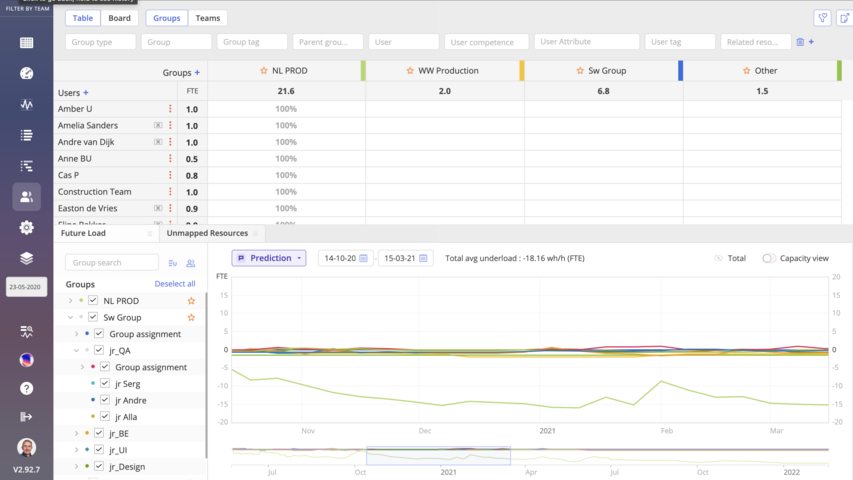This screenshot has width=853, height=480.
Task: Uncheck the jr_QA checkbox
Action: pos(99,350)
